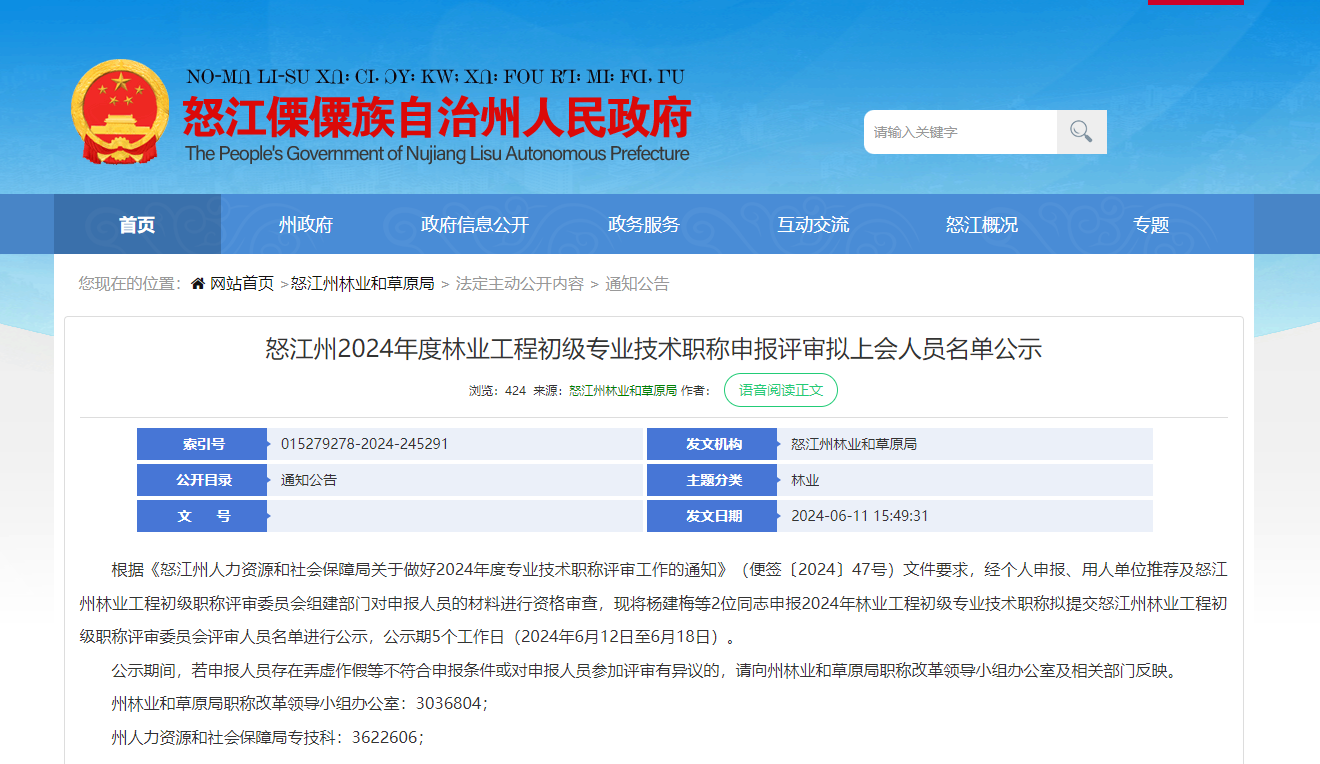Click the article title heading
Screen dimensions: 1320x764
click(653, 349)
